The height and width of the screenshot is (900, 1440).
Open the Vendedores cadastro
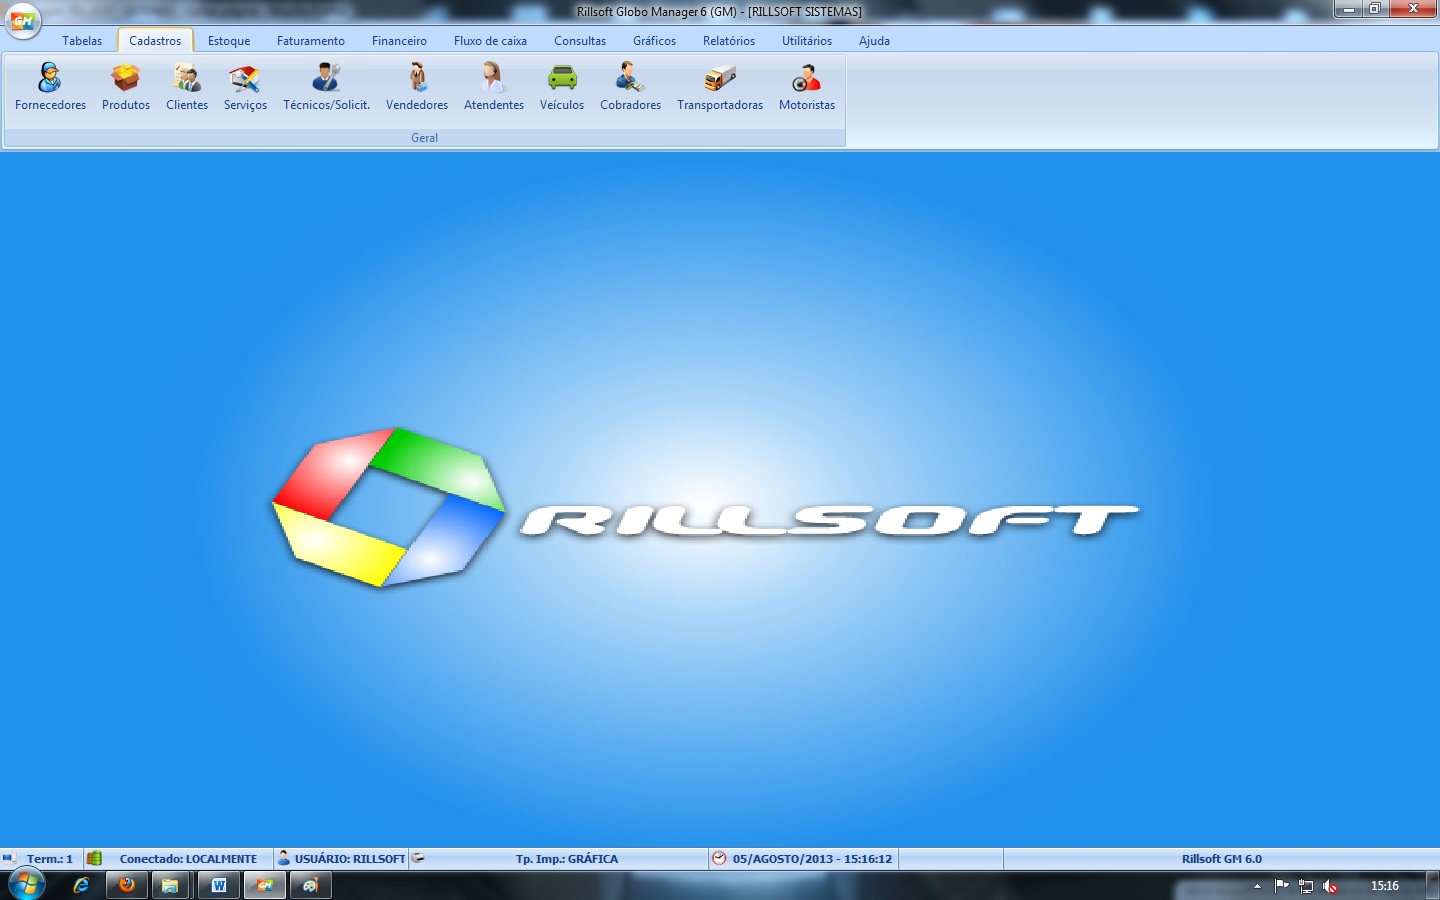coord(416,85)
